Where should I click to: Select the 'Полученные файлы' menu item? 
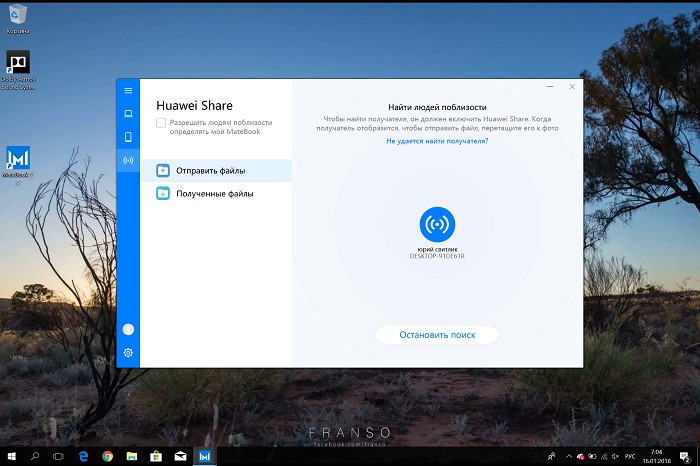coord(216,194)
